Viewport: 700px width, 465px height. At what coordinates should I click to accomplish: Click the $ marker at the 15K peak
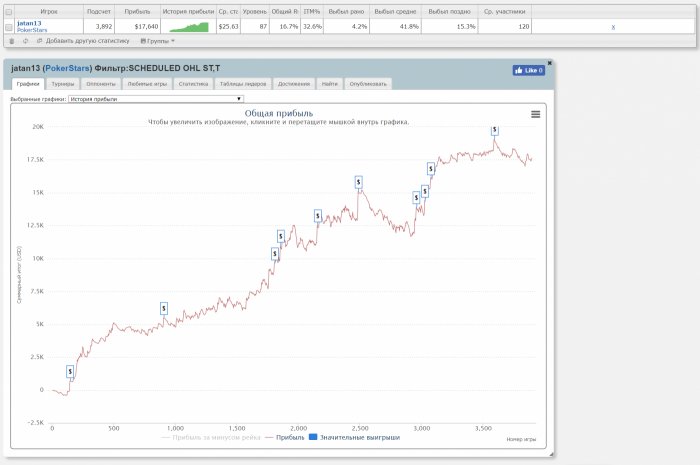coord(358,182)
